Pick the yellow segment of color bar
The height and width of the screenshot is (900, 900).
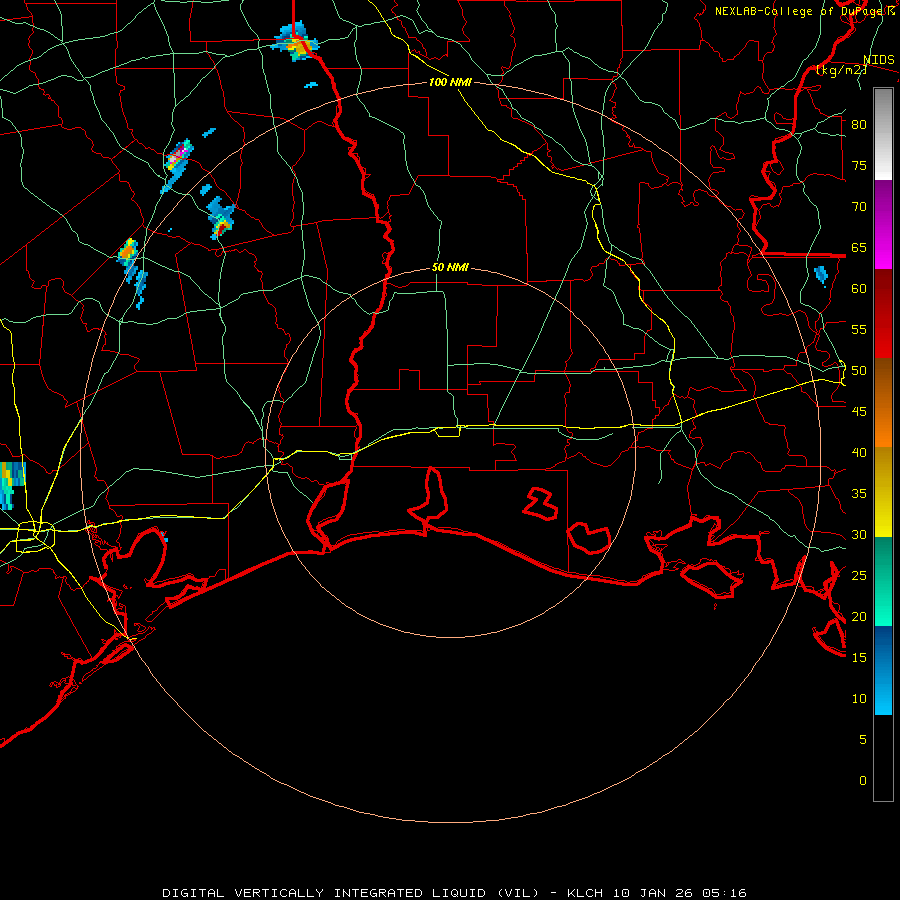click(x=883, y=492)
